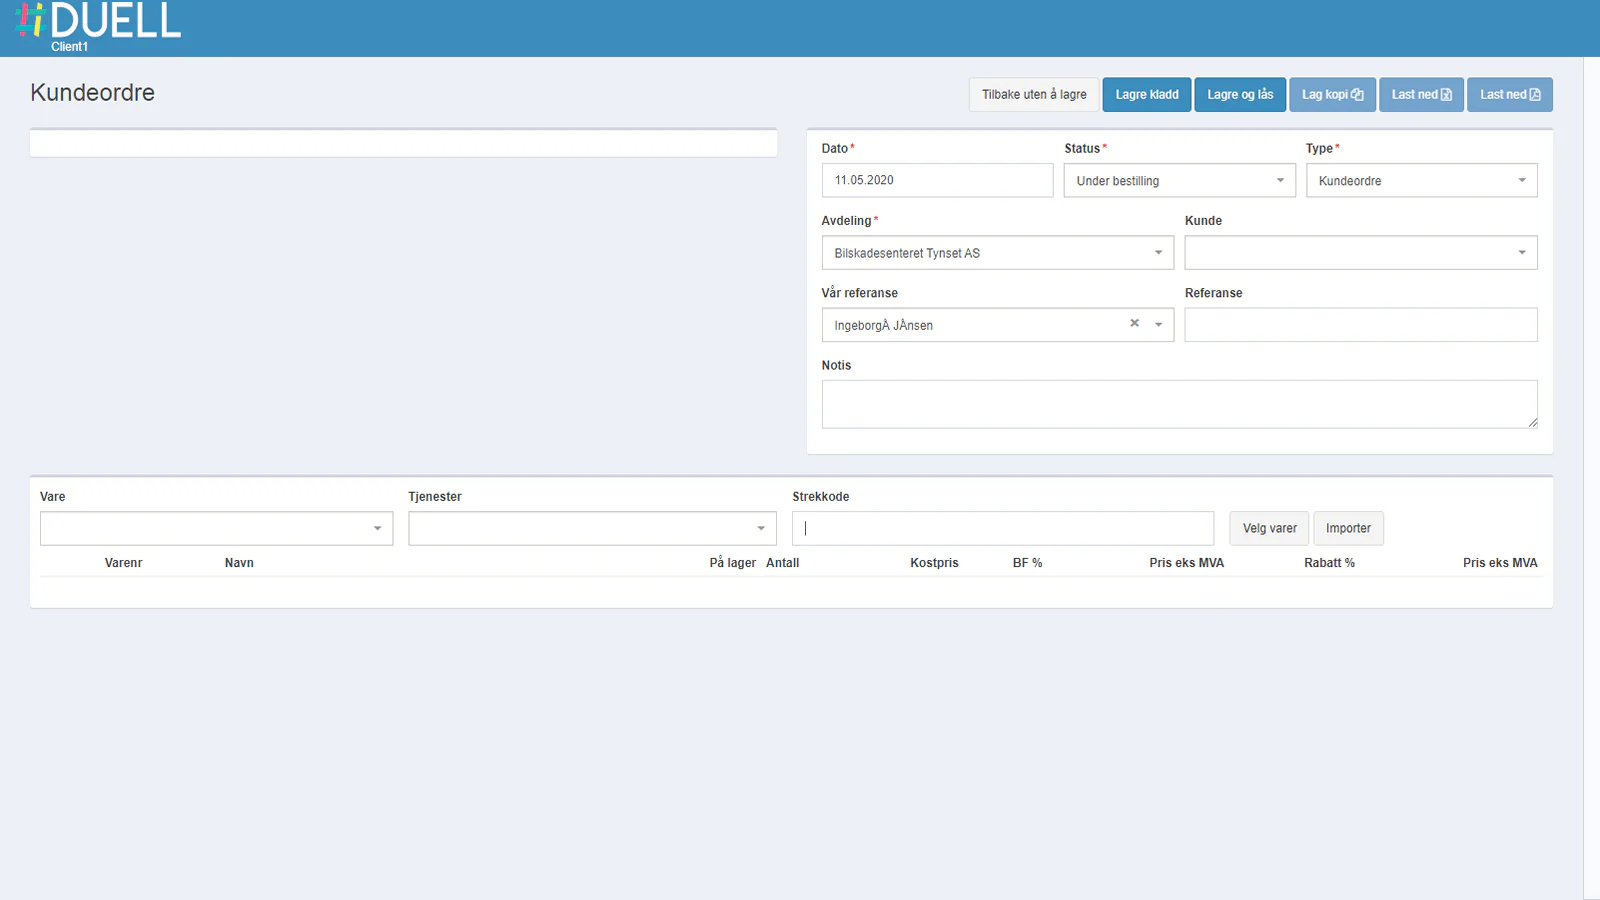Open the Tjenester services dropdown
Screen dimensions: 1600x900
592,528
